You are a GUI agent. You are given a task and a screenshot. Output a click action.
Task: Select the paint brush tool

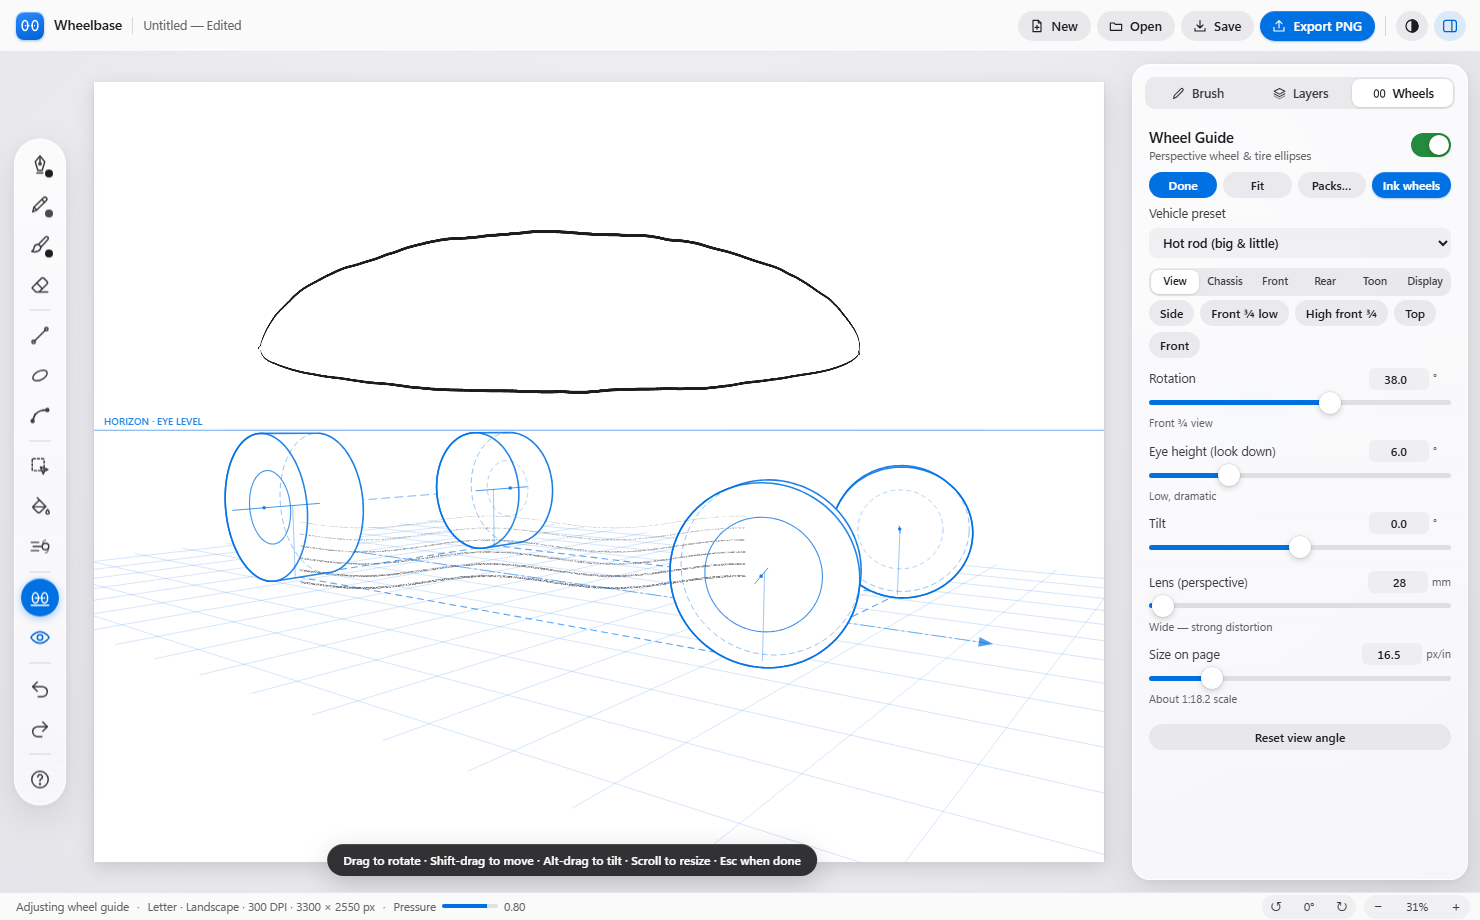(40, 245)
